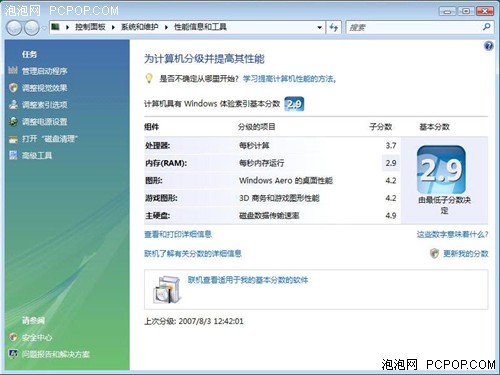Click power icon beside 调整电源设置
The width and height of the screenshot is (500, 375).
13,121
